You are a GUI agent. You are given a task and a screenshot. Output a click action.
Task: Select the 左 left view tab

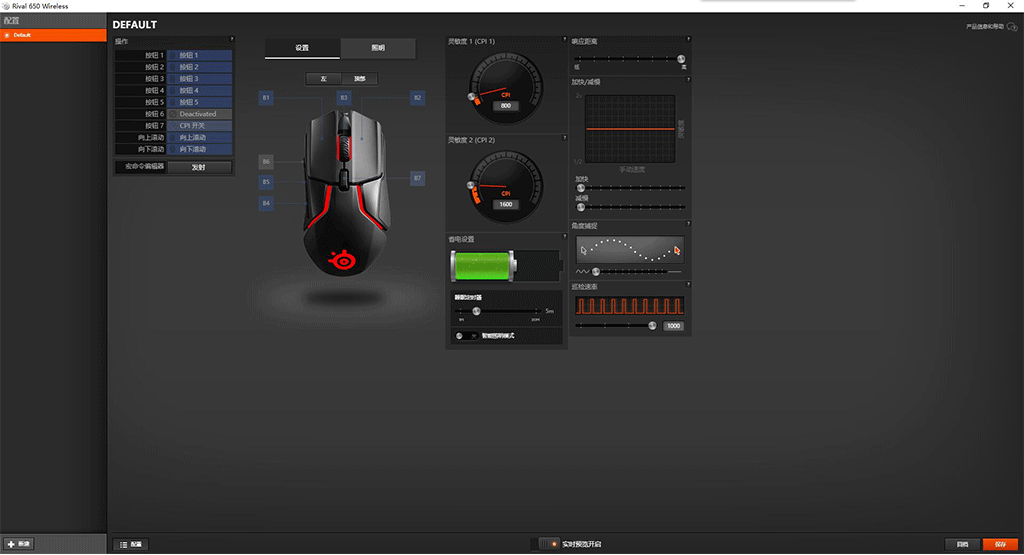[x=323, y=79]
